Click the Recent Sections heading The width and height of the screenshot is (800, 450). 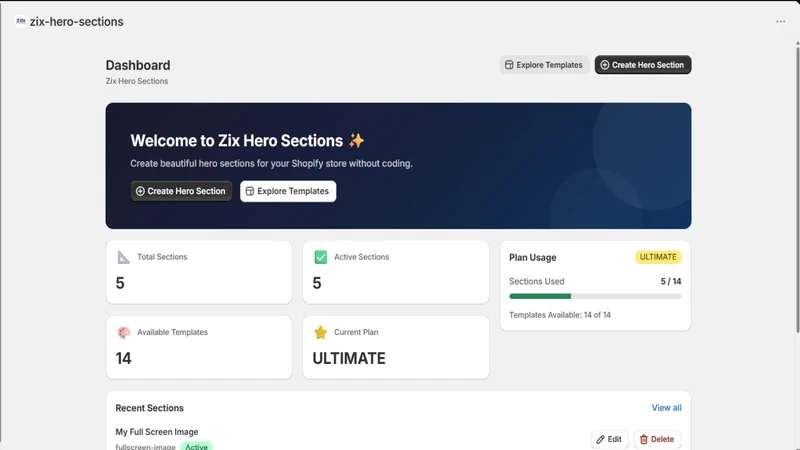[x=149, y=408]
